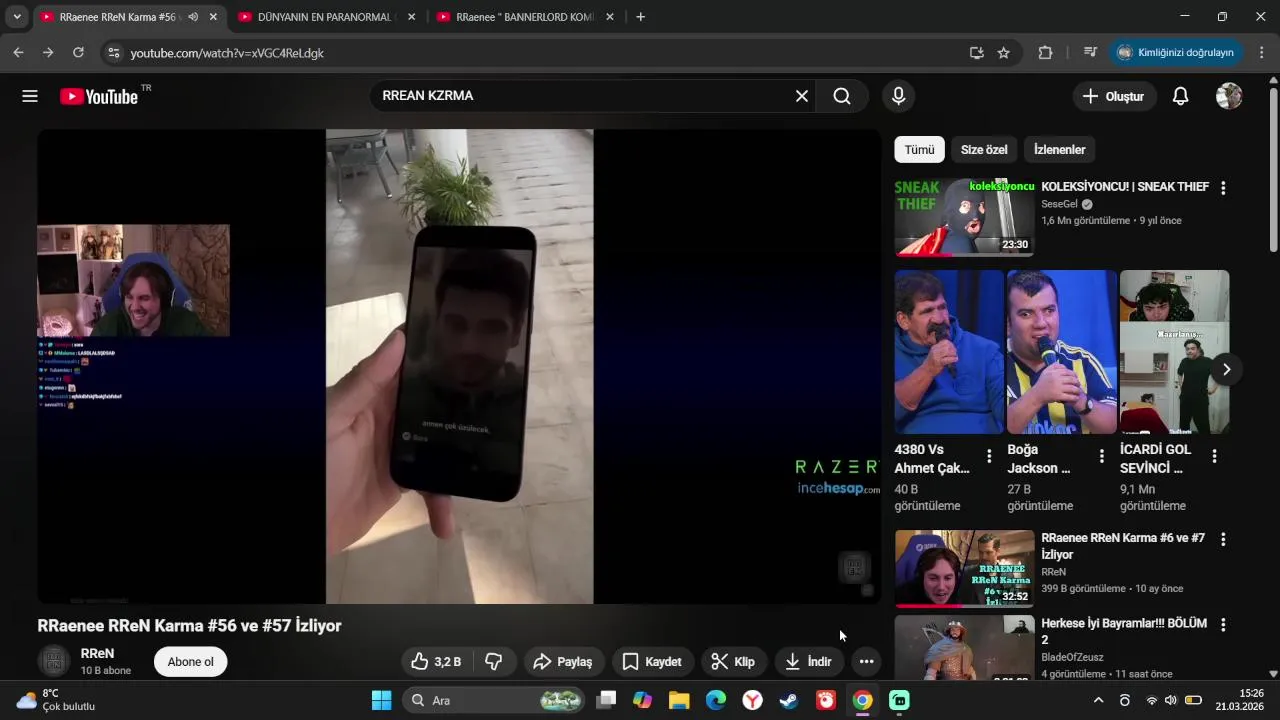This screenshot has width=1280, height=720.
Task: Share the video via Paylaş
Action: click(x=563, y=661)
